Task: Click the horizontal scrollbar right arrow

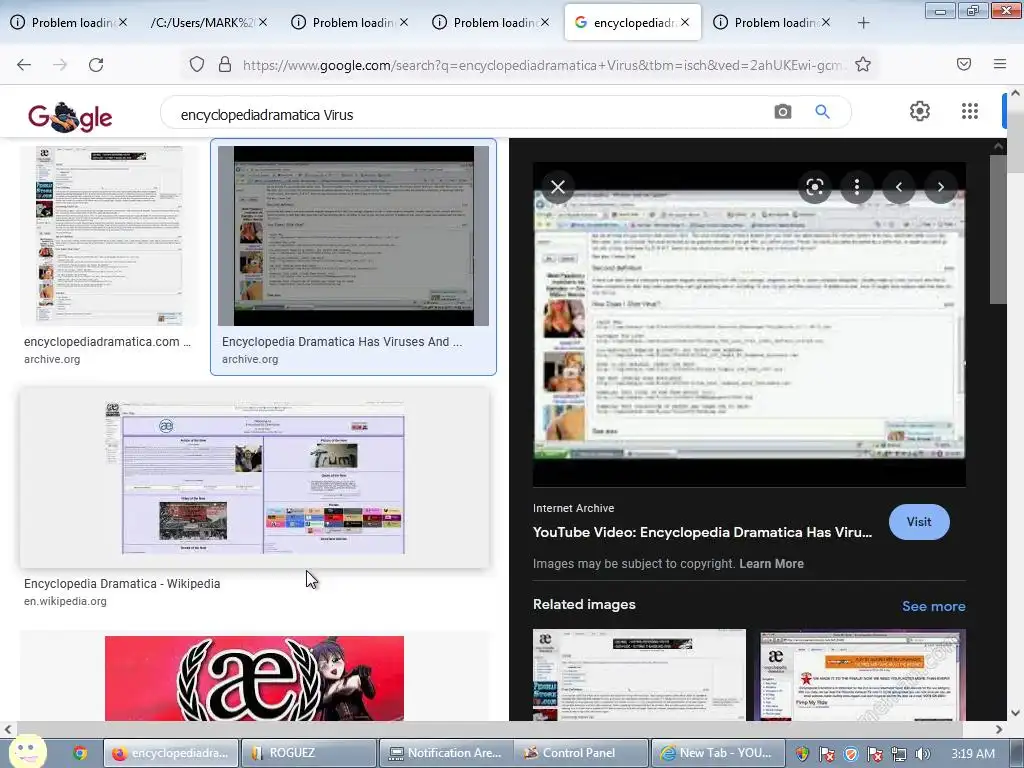Action: (x=999, y=729)
